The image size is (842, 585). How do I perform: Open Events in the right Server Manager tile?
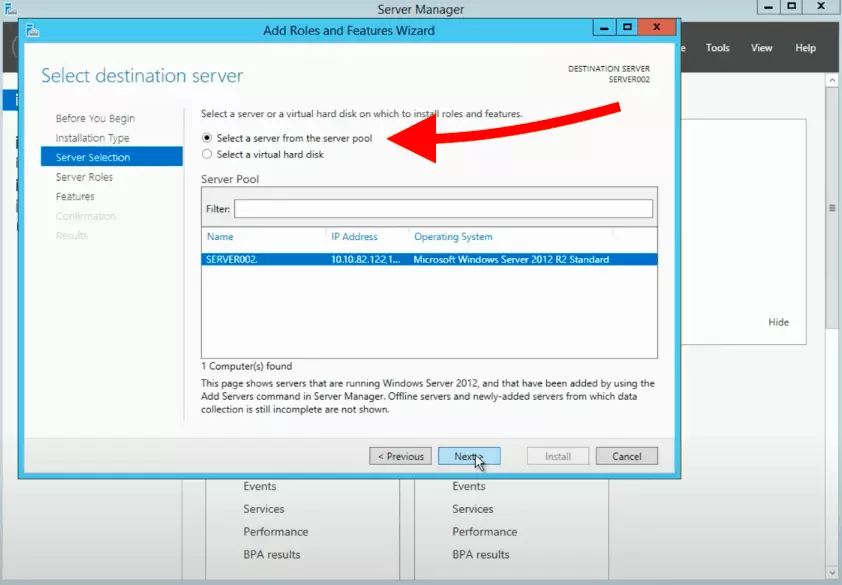point(468,486)
